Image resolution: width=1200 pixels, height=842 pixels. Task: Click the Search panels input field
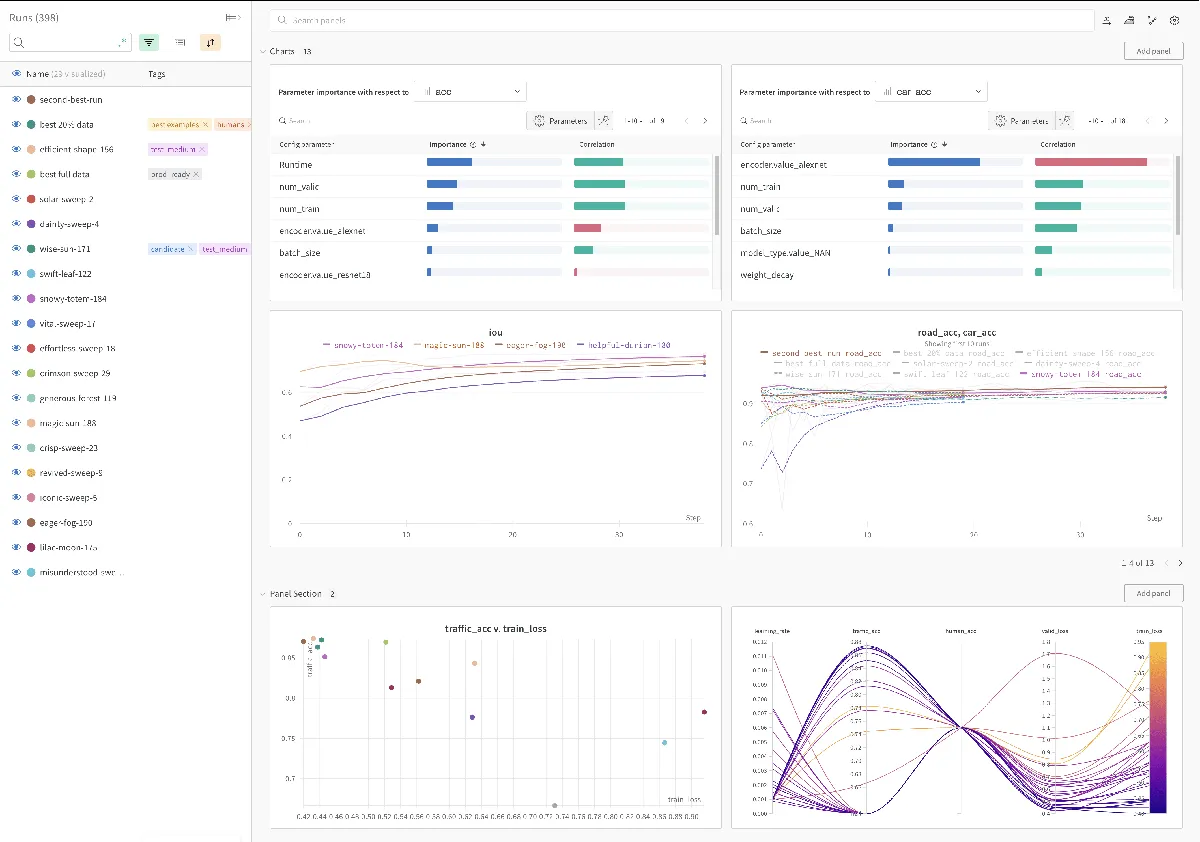(682, 20)
